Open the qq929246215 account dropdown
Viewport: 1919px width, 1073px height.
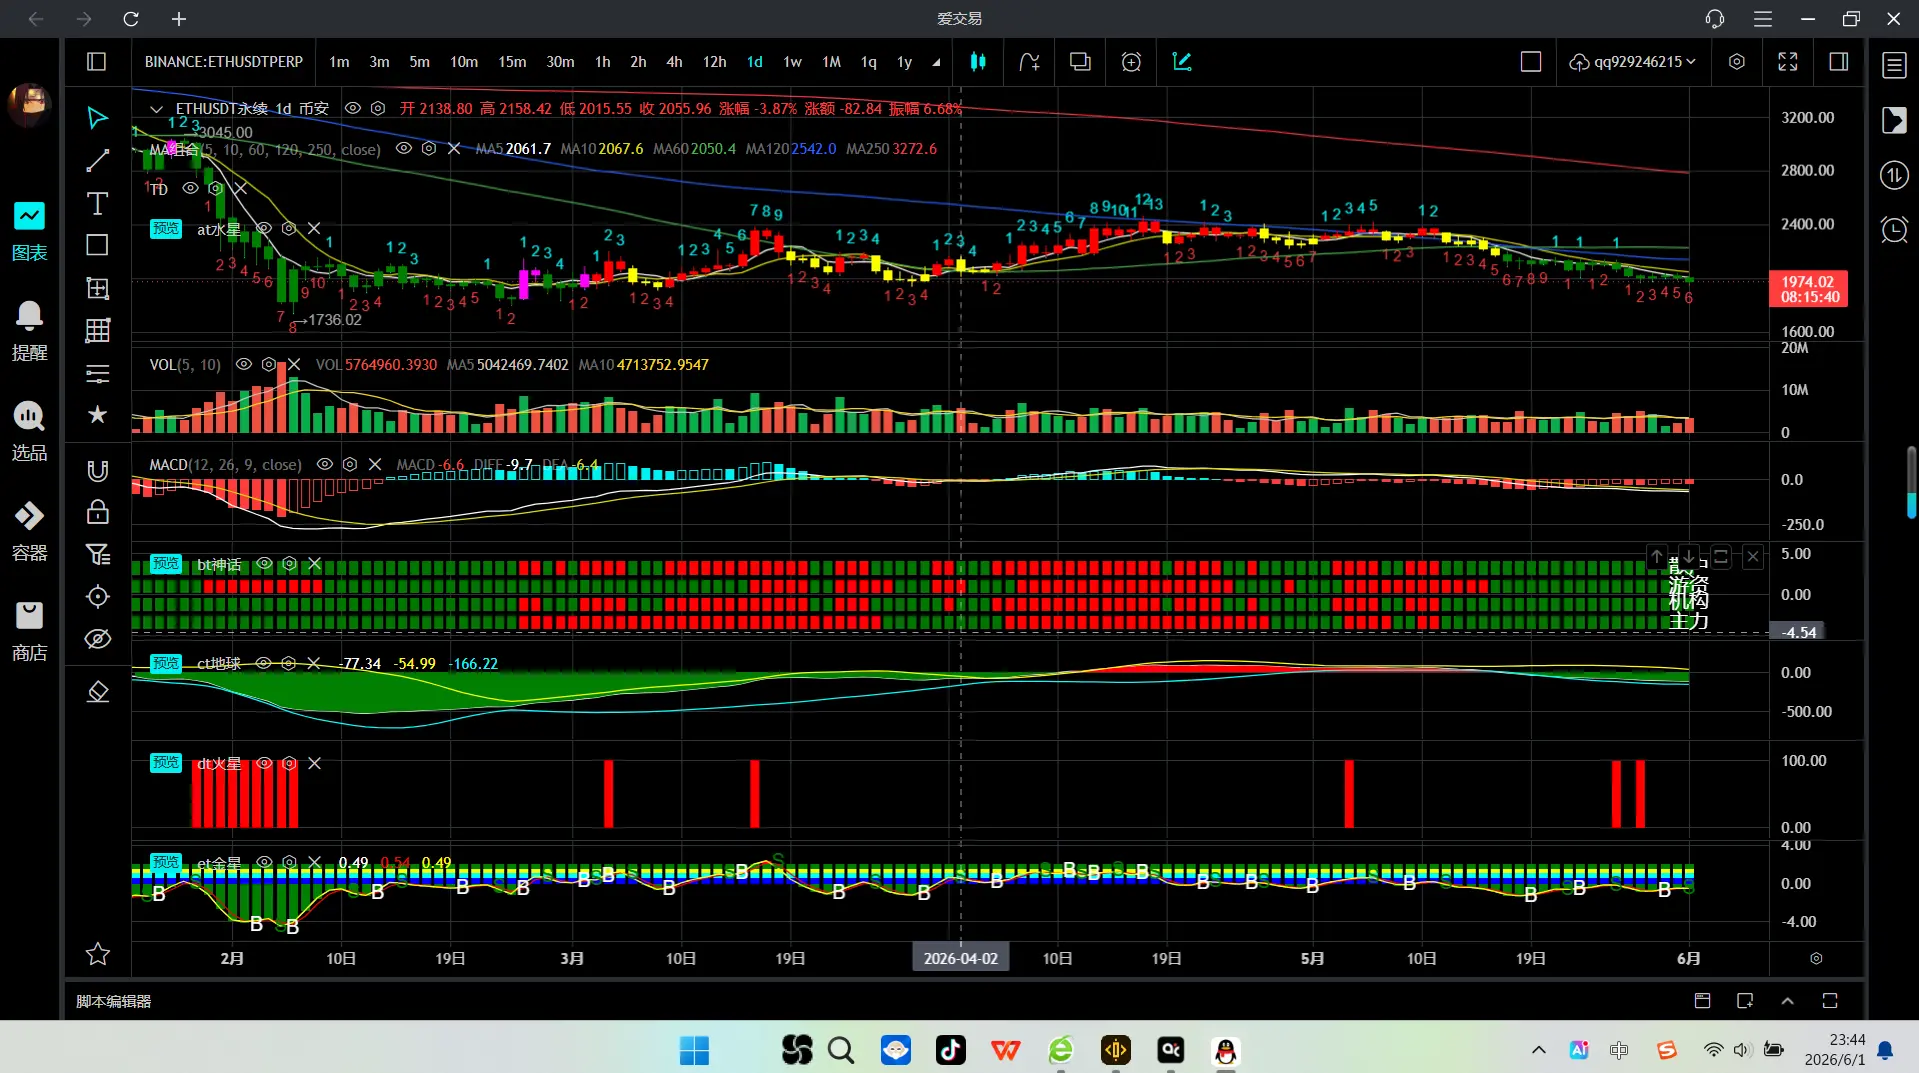[1633, 62]
